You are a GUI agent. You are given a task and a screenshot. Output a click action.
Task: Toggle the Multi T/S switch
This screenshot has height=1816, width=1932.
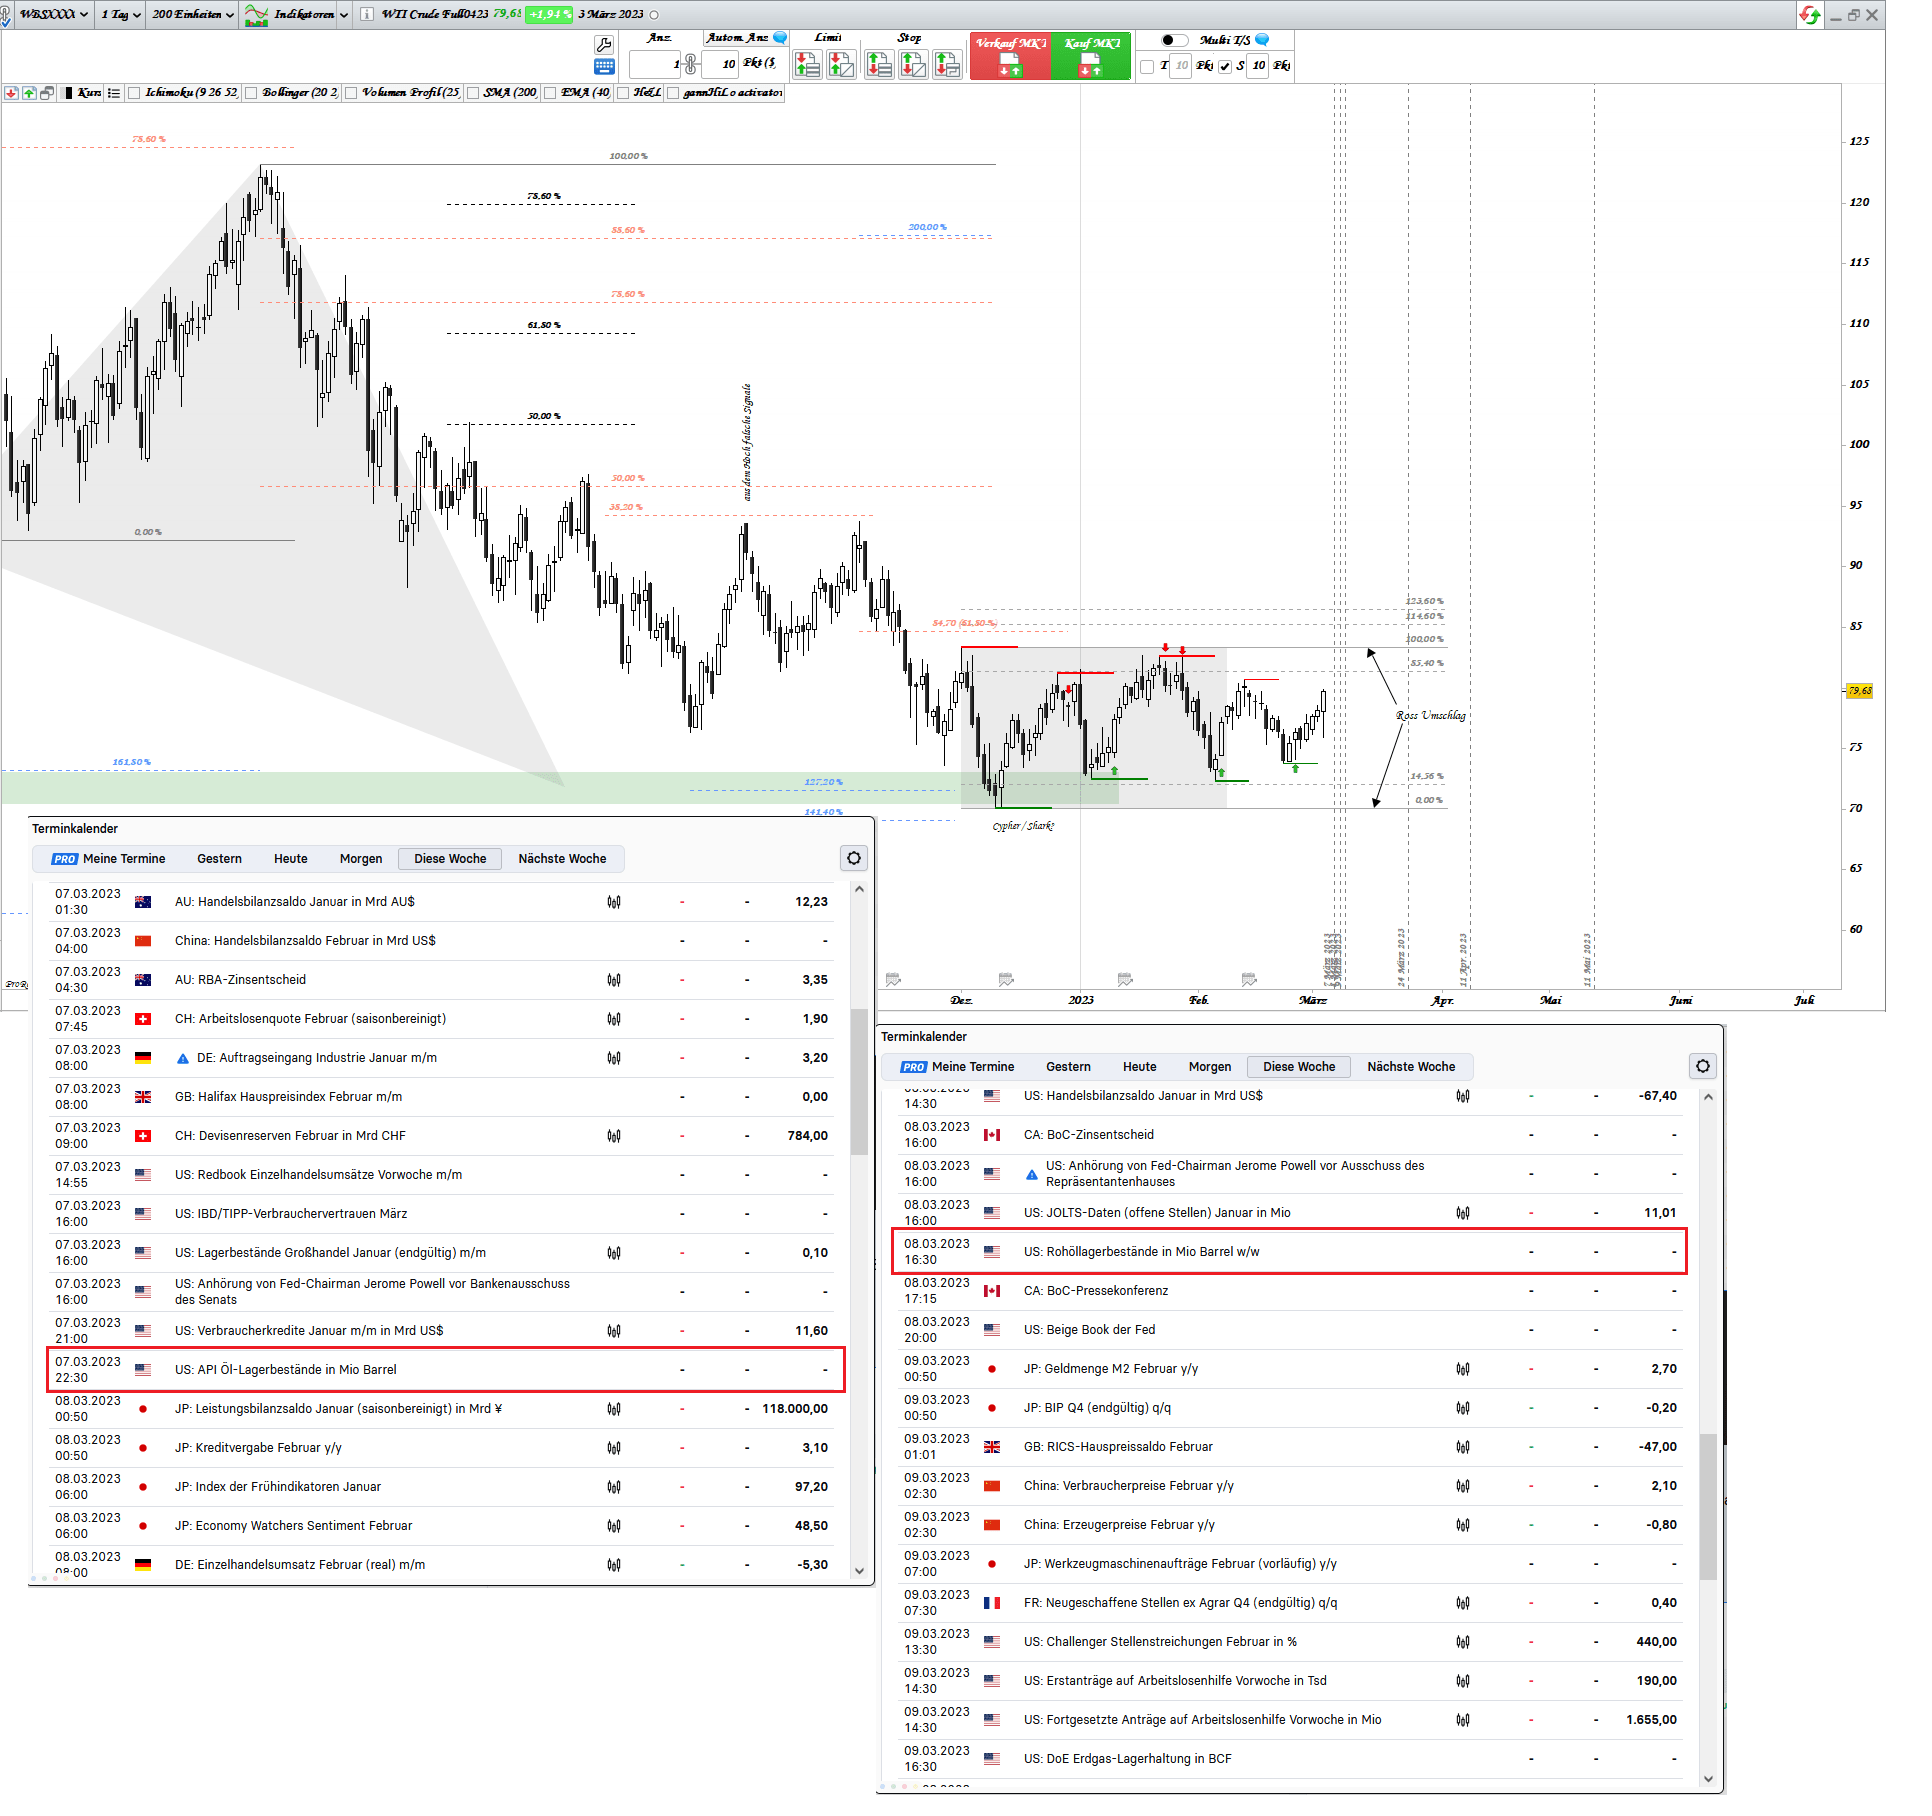click(1174, 40)
